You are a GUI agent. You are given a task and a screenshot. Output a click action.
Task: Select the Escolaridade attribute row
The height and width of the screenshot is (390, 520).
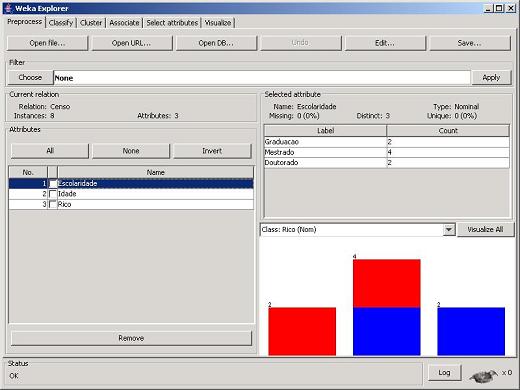pyautogui.click(x=131, y=184)
